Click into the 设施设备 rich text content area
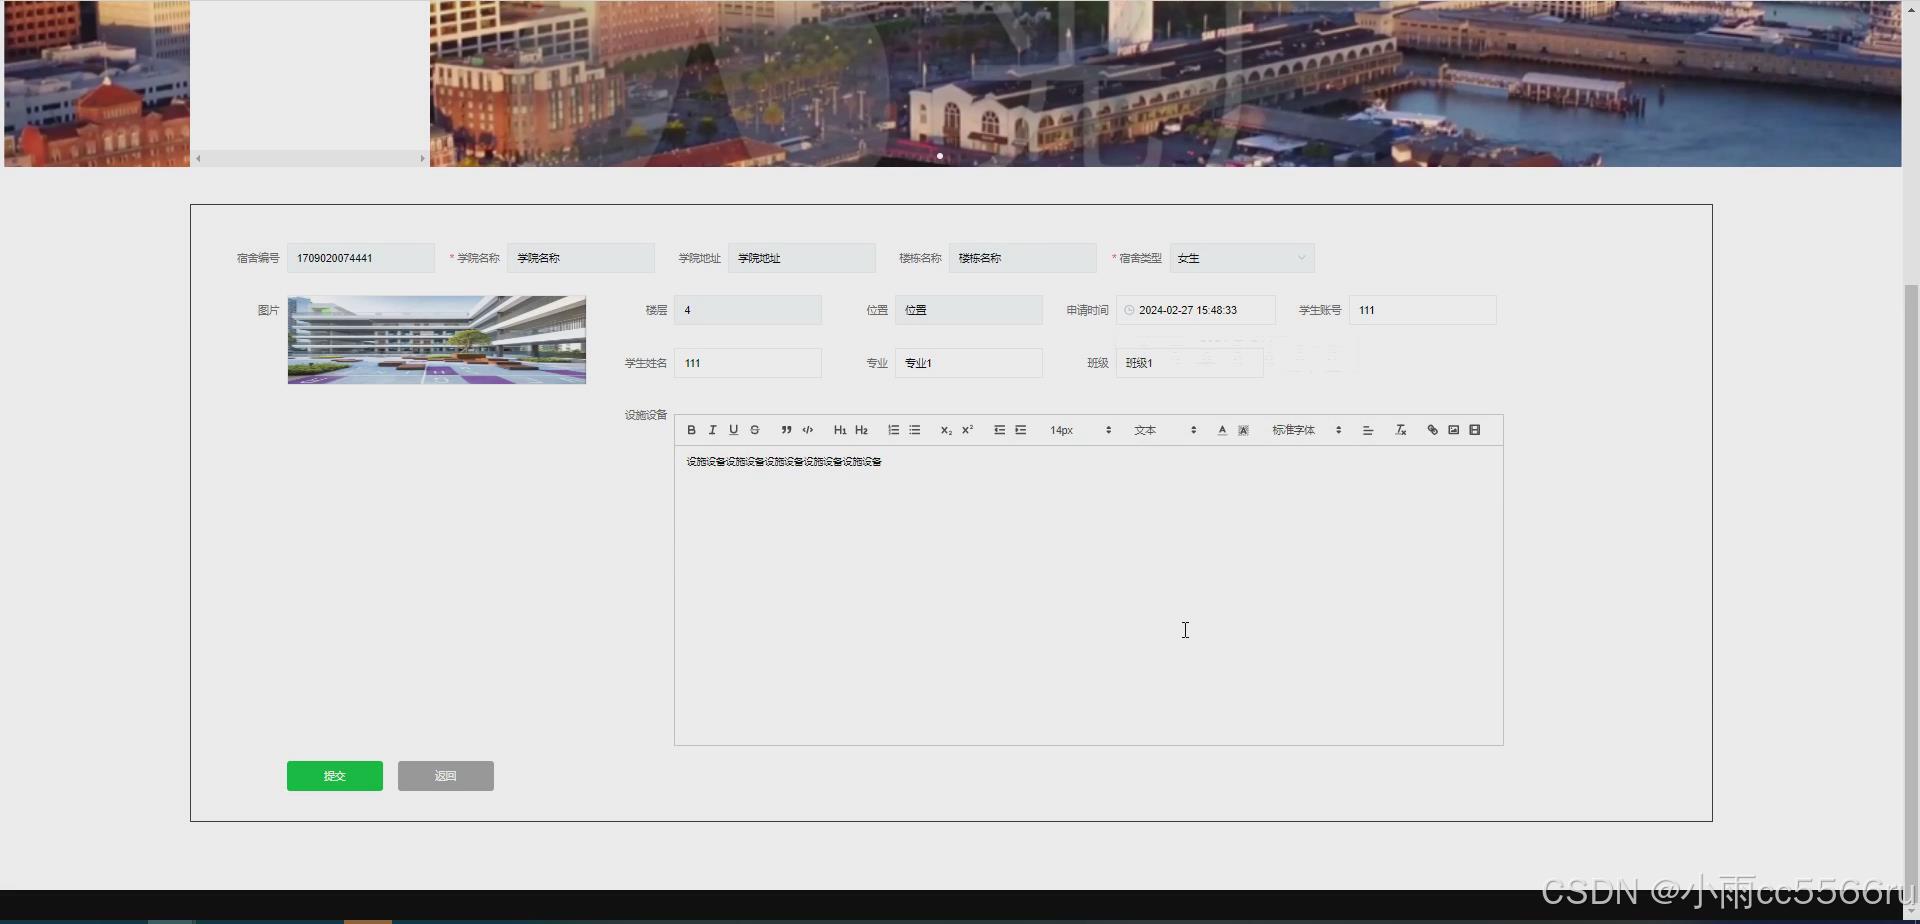Screen dimensions: 1920x924 [x=1089, y=596]
